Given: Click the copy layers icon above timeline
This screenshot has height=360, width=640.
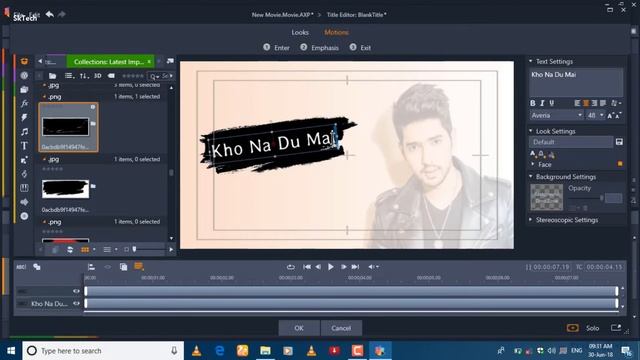Looking at the screenshot, I should coord(123,267).
